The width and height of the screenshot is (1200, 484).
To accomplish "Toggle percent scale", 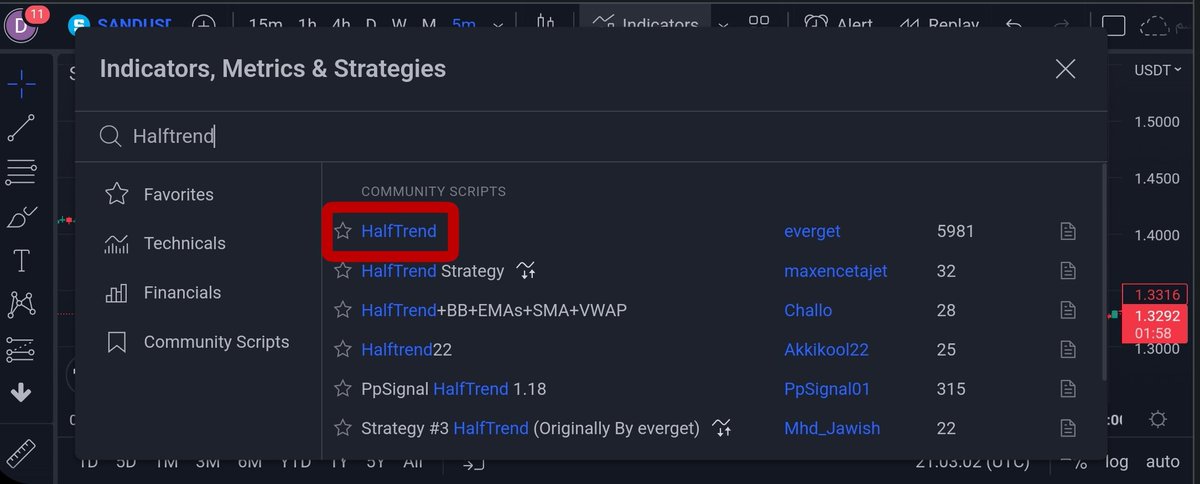I will coord(1078,462).
